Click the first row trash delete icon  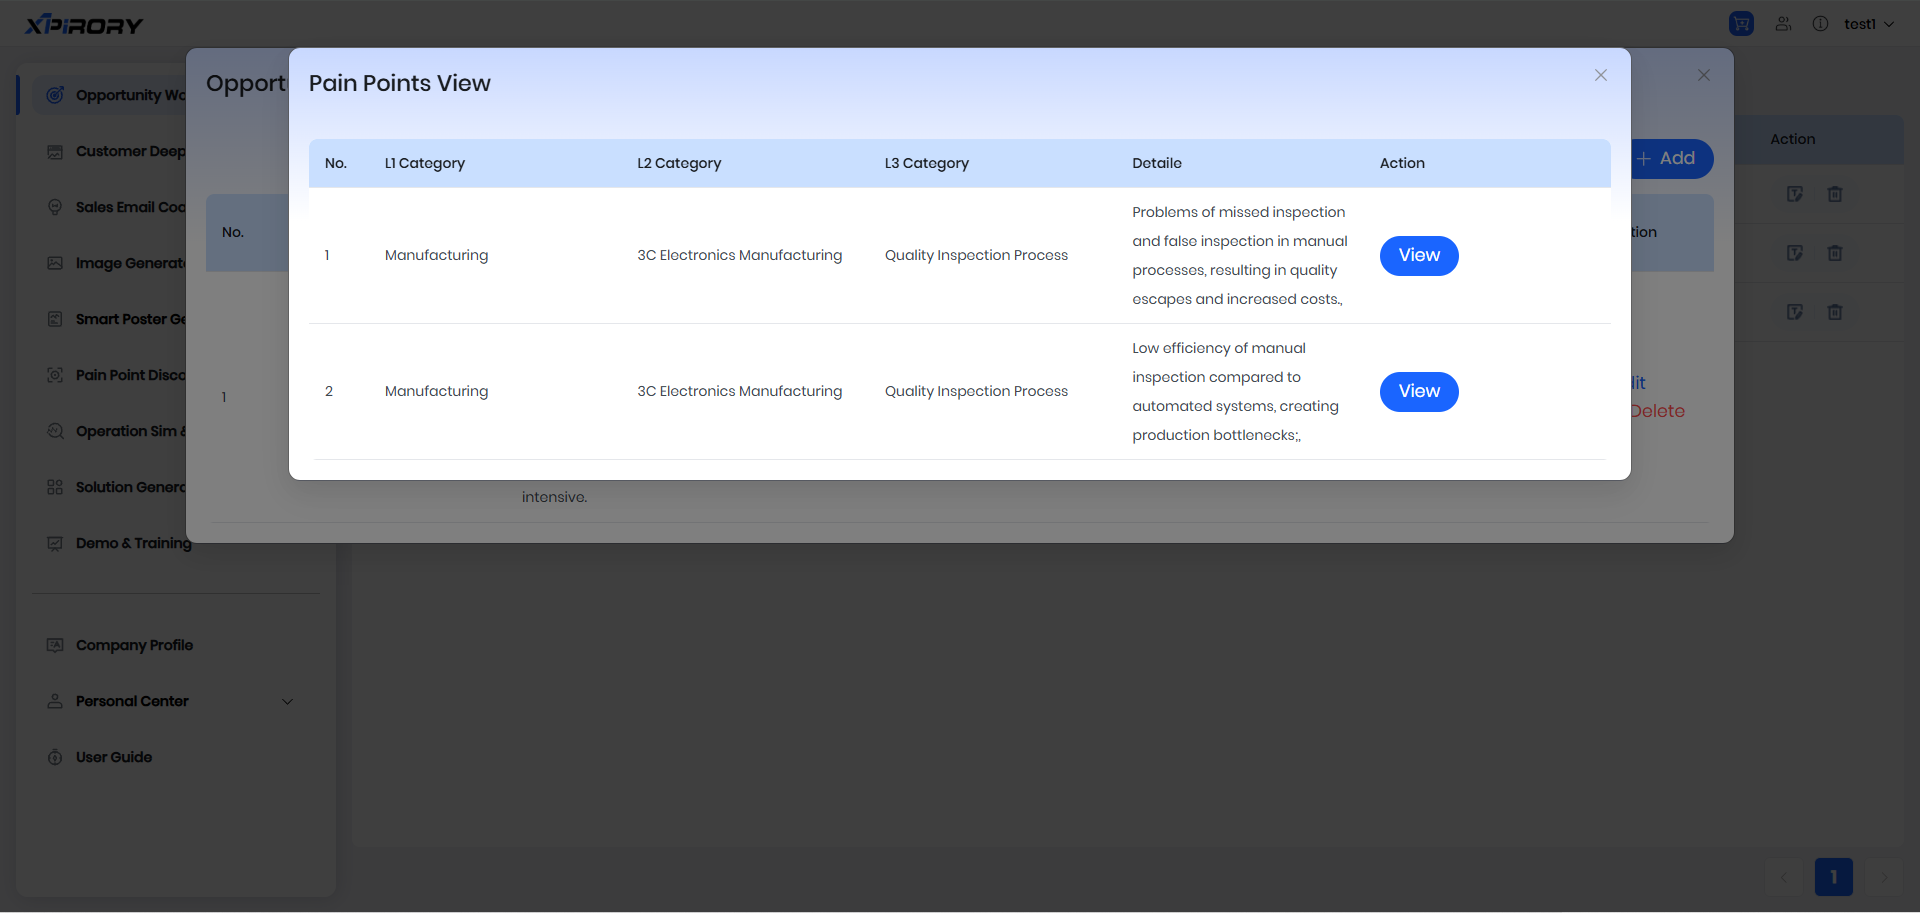tap(1835, 194)
